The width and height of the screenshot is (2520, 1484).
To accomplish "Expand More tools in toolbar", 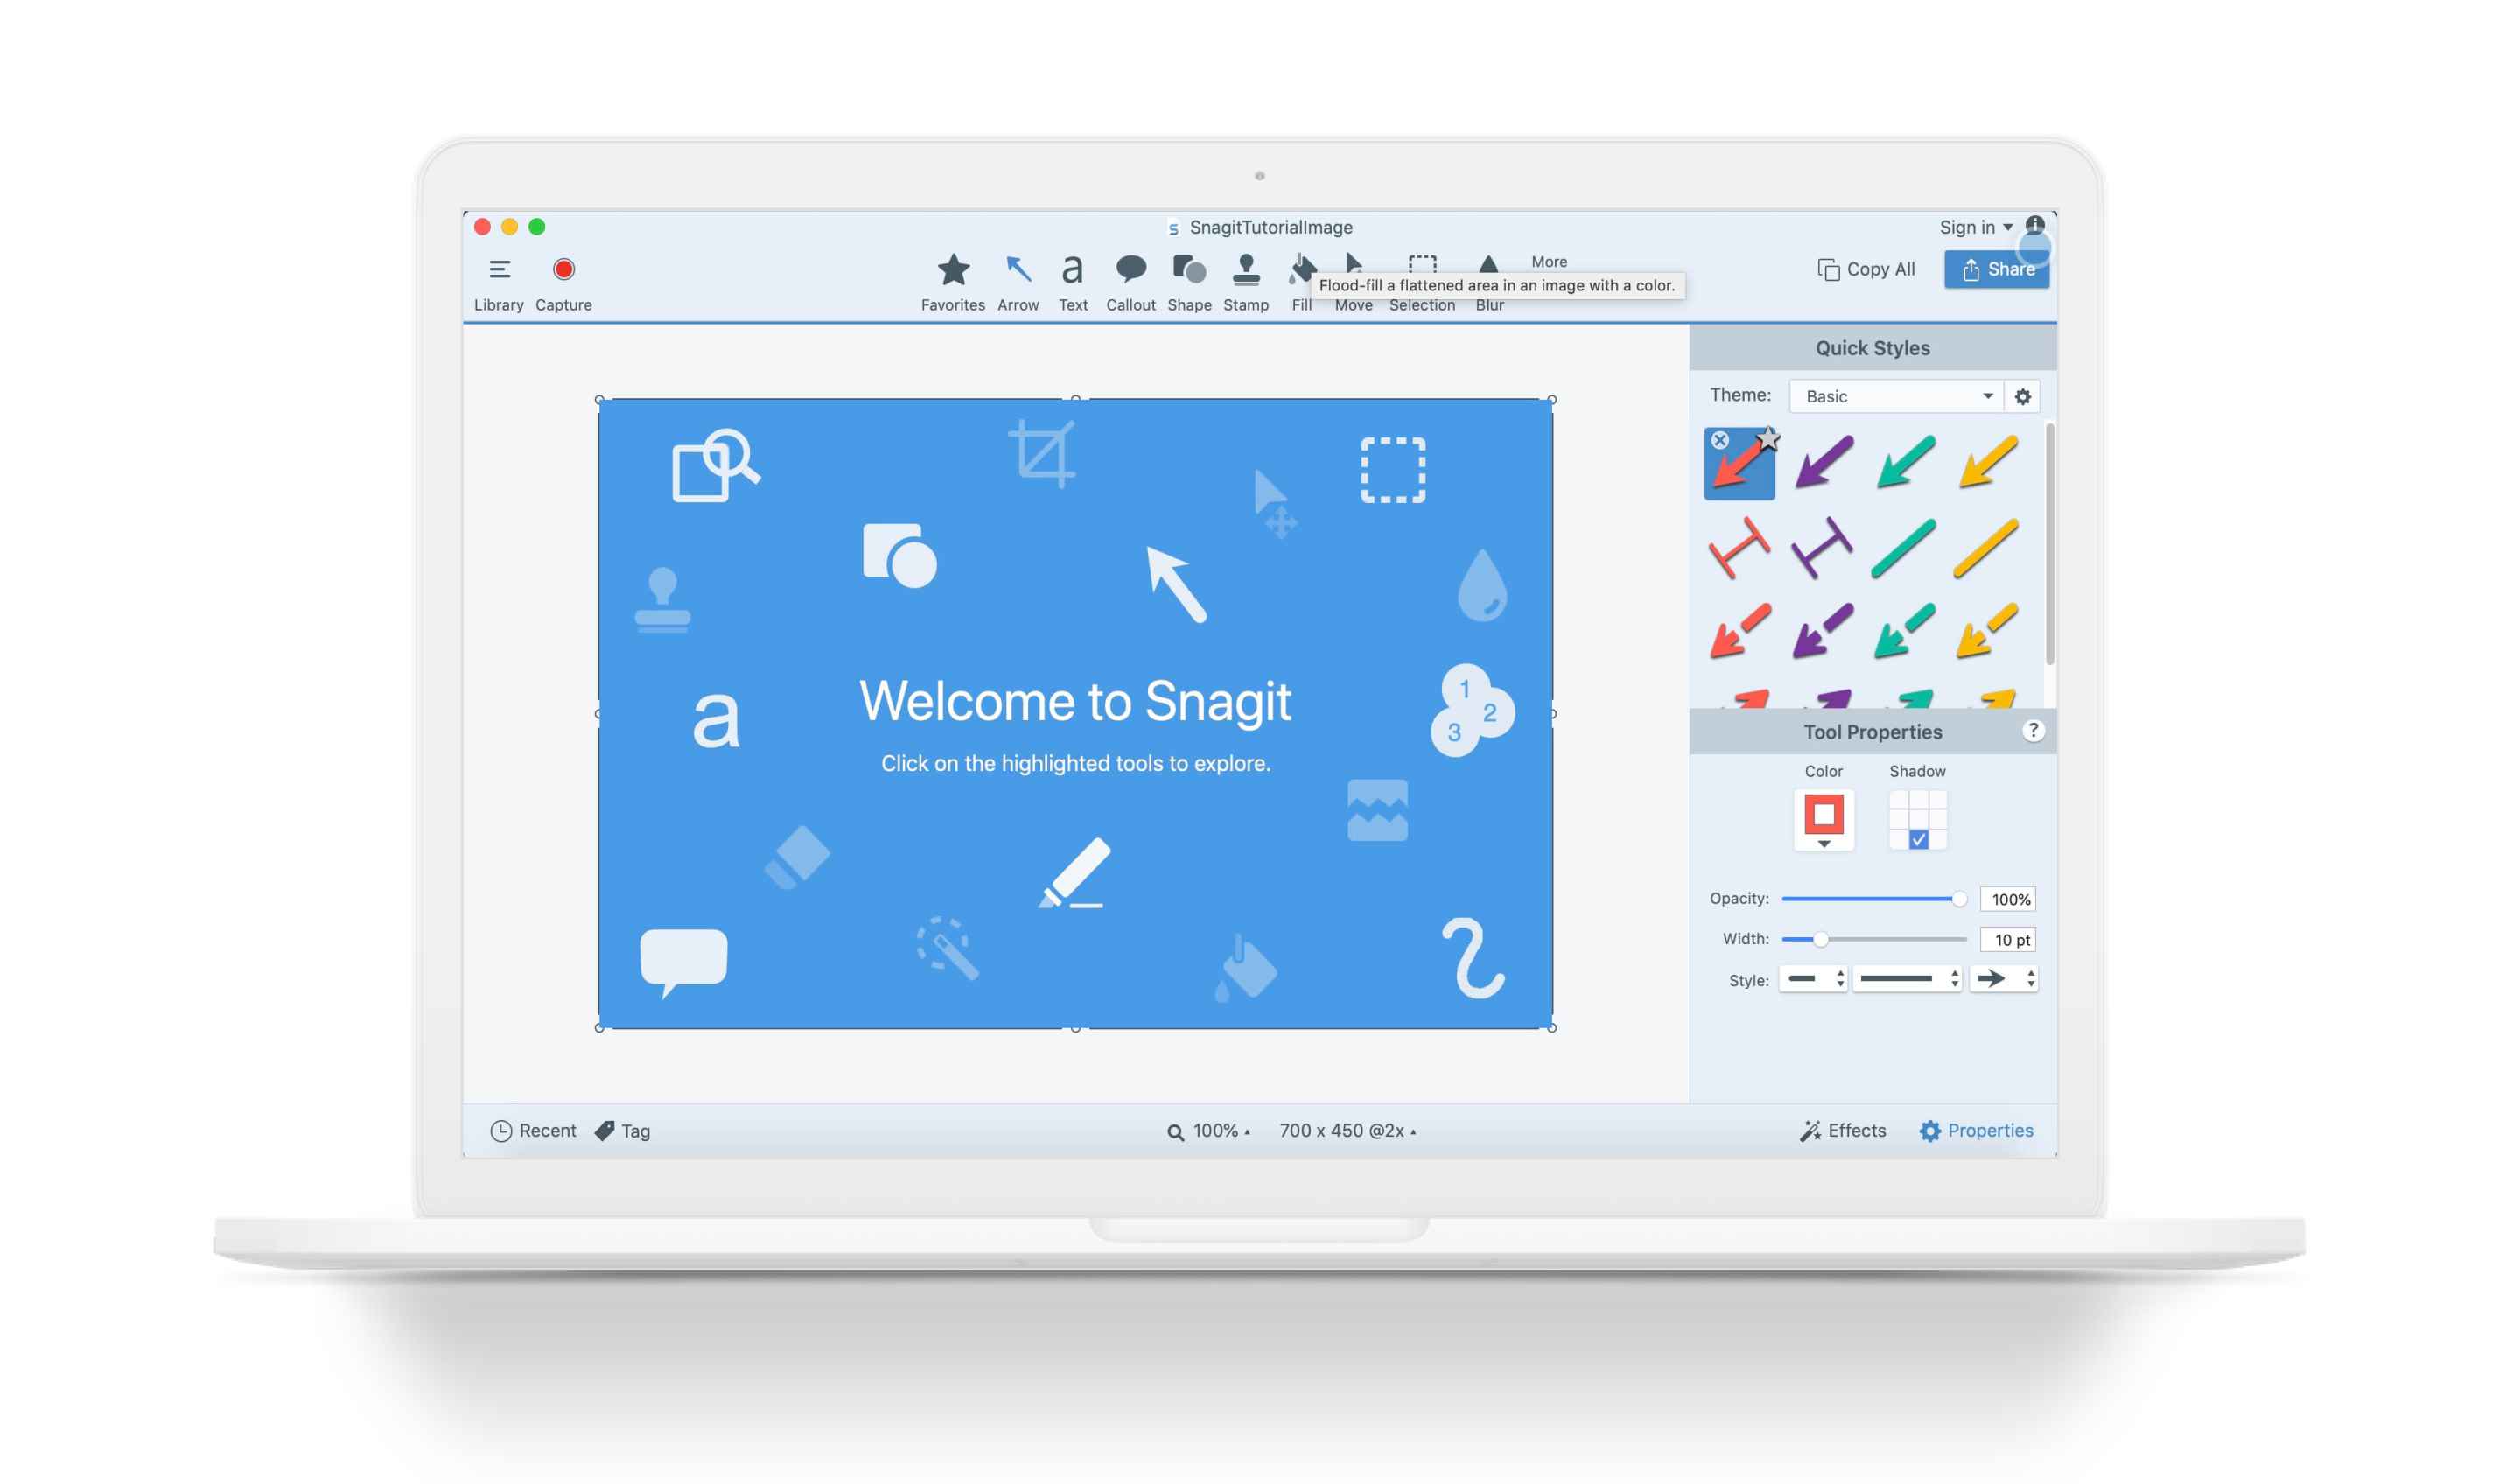I will pyautogui.click(x=1549, y=260).
